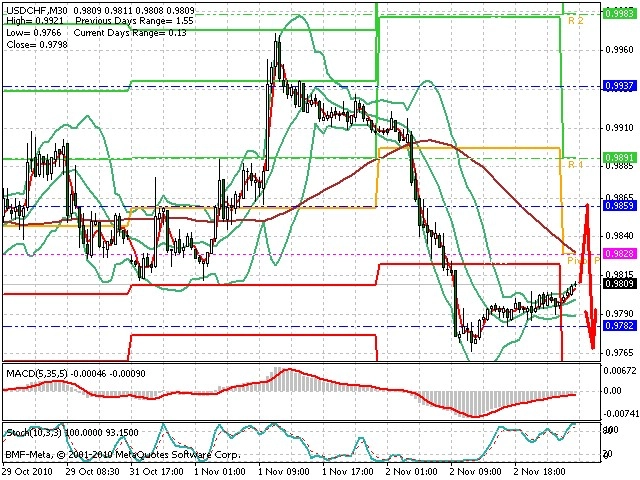Click the USDCHF,M30 chart title
This screenshot has width=640, height=480.
[x=31, y=10]
